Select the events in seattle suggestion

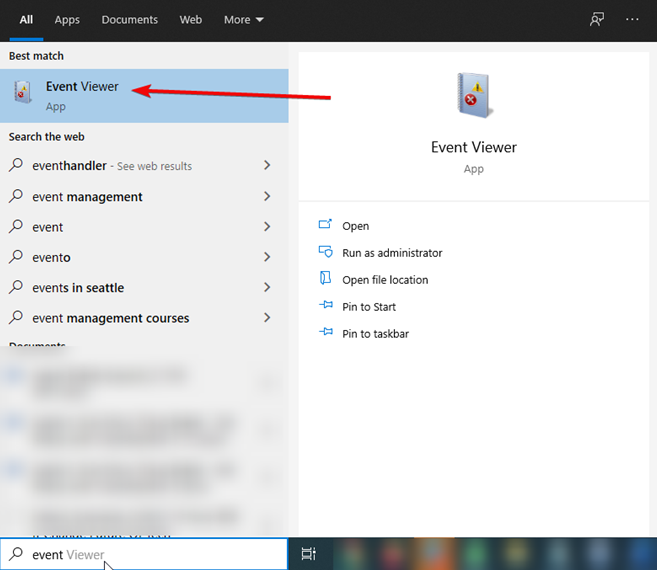pyautogui.click(x=144, y=288)
